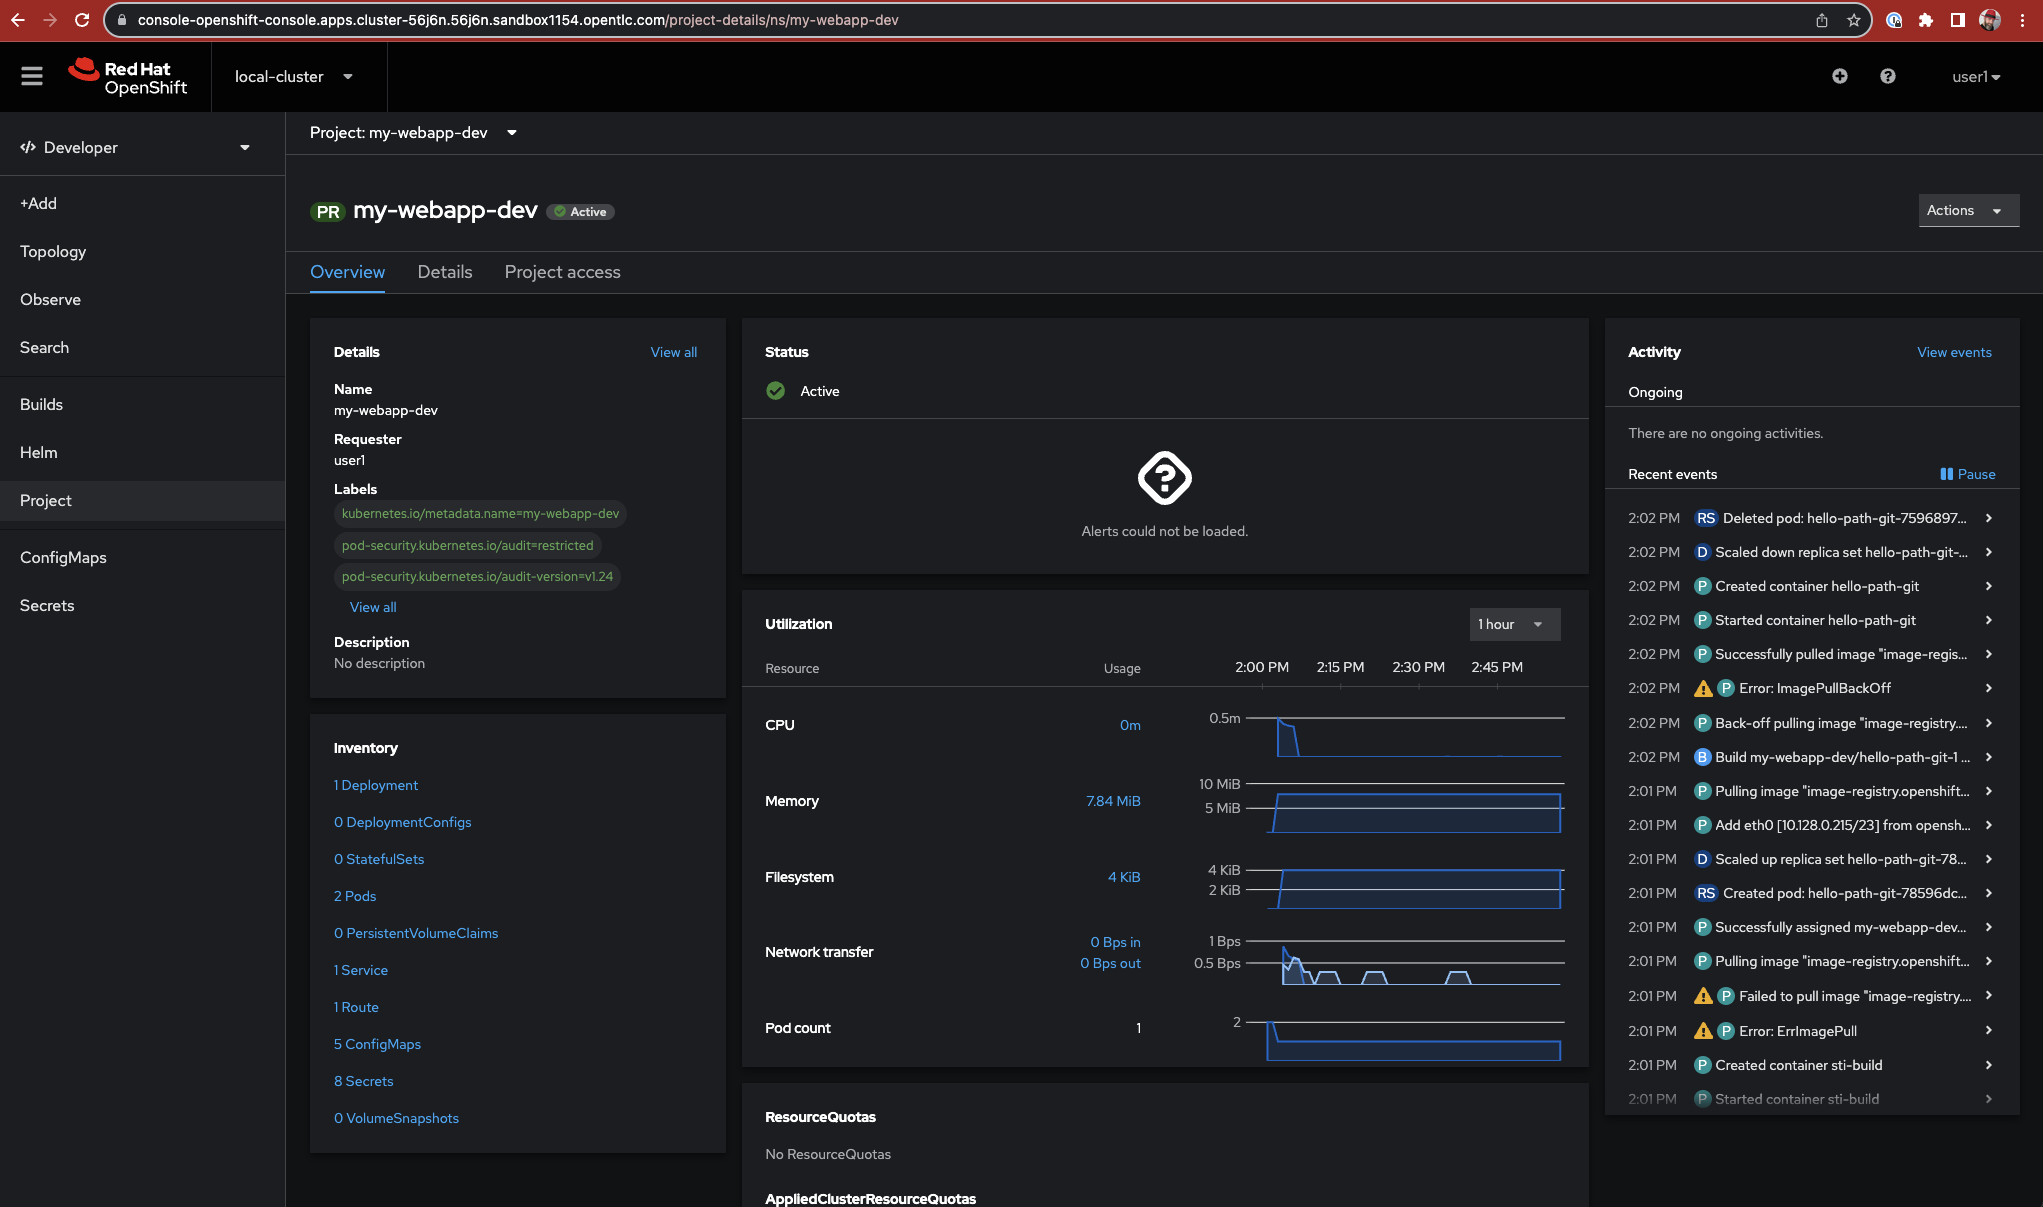
Task: Open Topology in the sidebar
Action: point(53,251)
